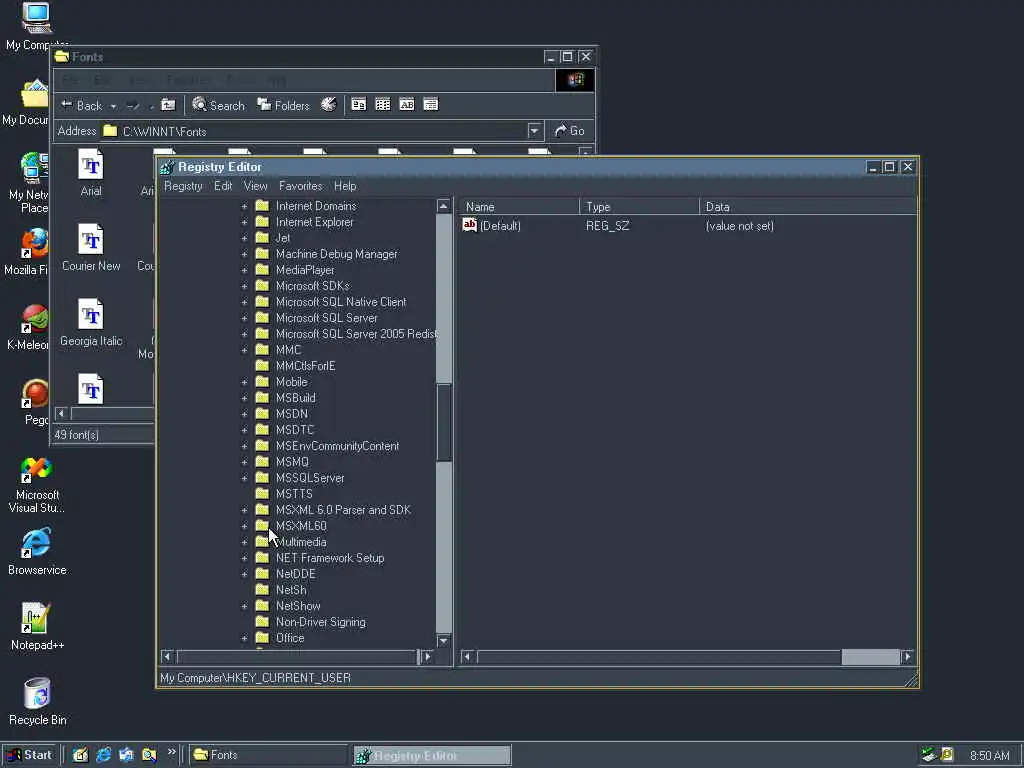Image resolution: width=1024 pixels, height=768 pixels.
Task: Sort values by the Data column header
Action: (x=808, y=206)
